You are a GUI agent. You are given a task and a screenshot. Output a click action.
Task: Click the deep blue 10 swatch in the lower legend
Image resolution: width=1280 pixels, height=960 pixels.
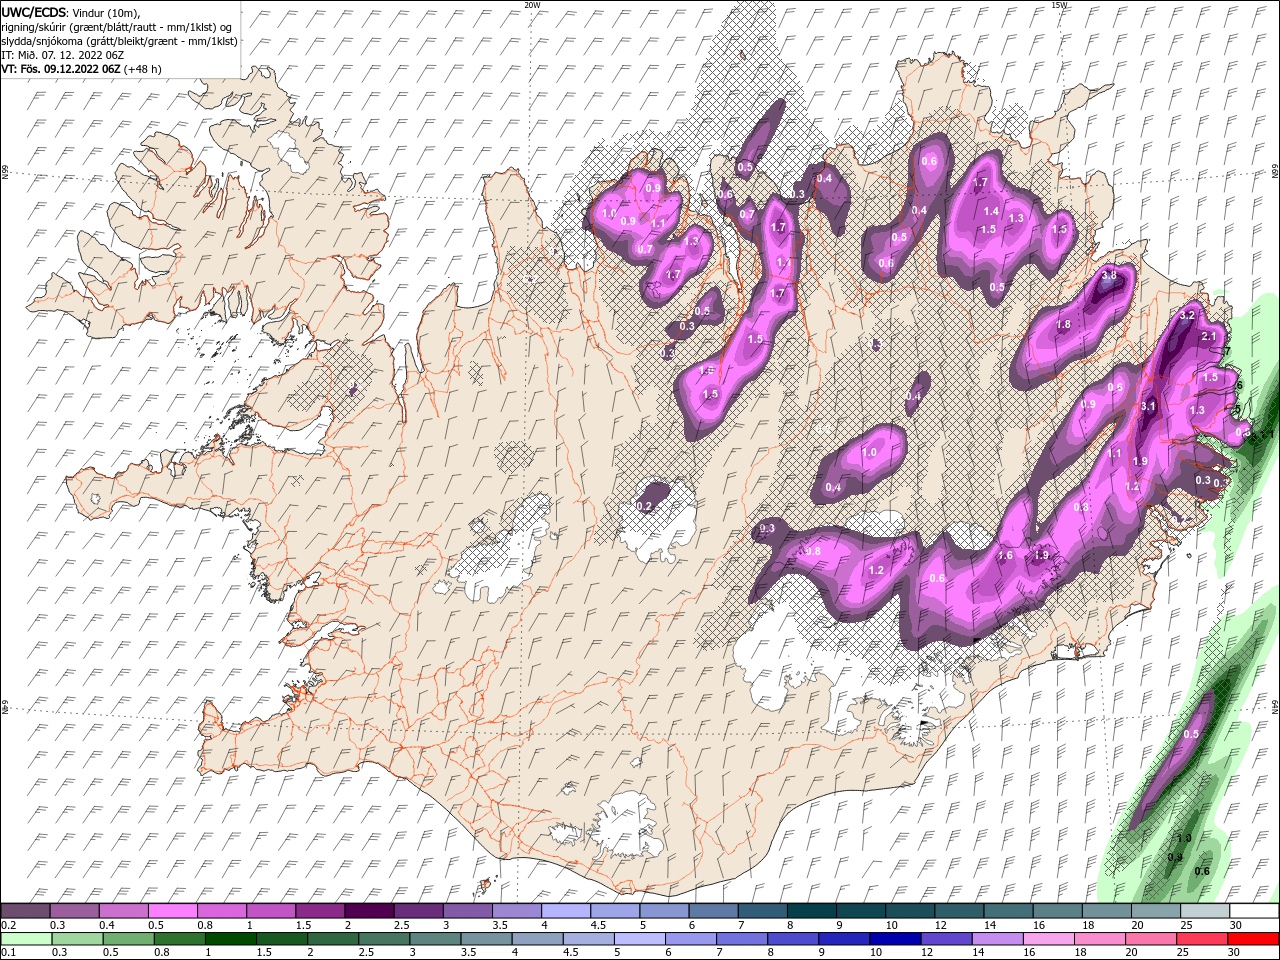(894, 939)
